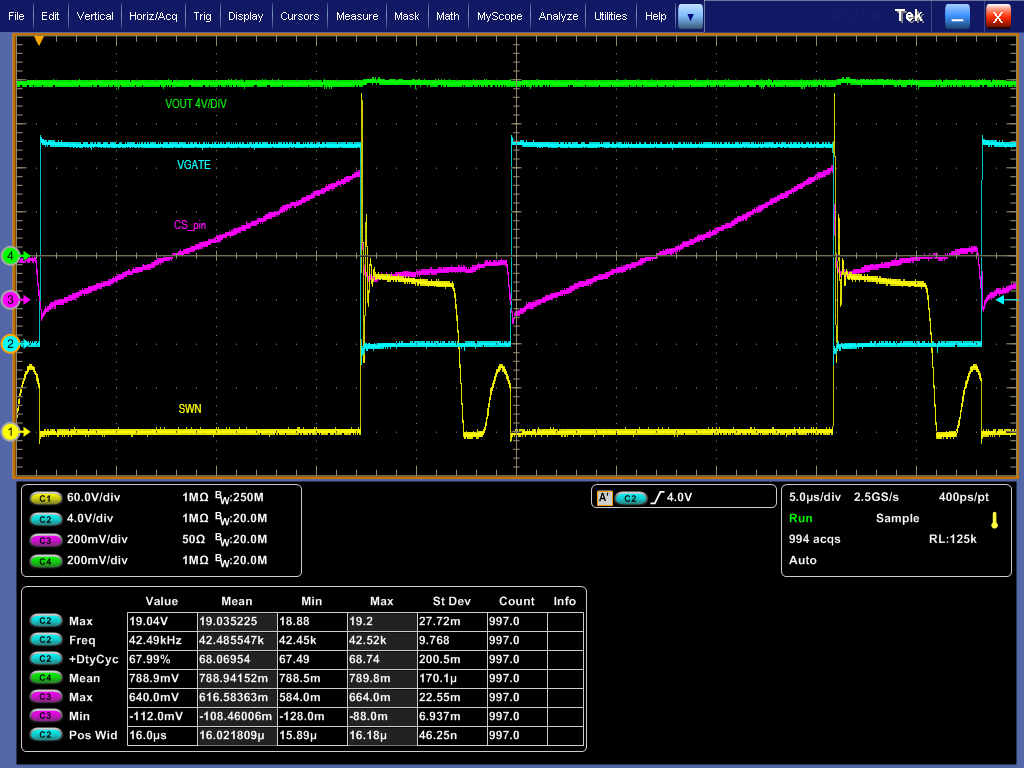This screenshot has width=1024, height=768.
Task: Select the green channel 4 marker on the graticule edge
Action: coord(9,256)
